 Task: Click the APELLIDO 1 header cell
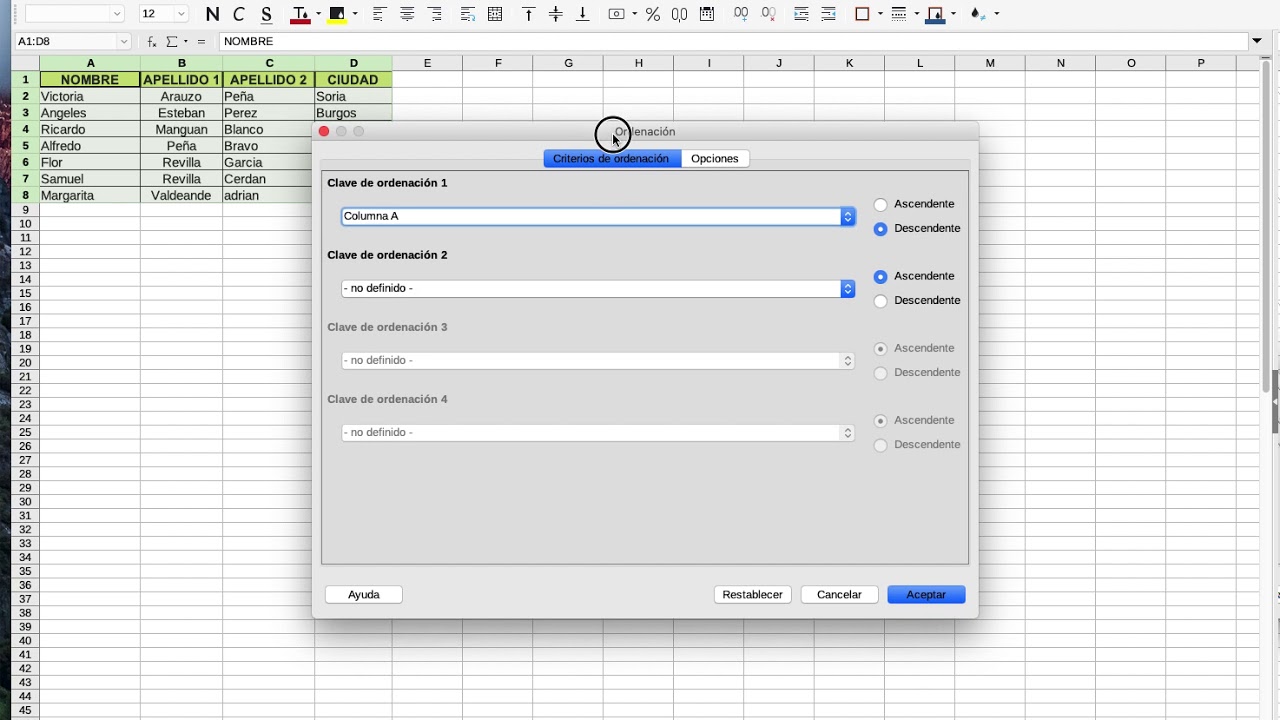181,80
